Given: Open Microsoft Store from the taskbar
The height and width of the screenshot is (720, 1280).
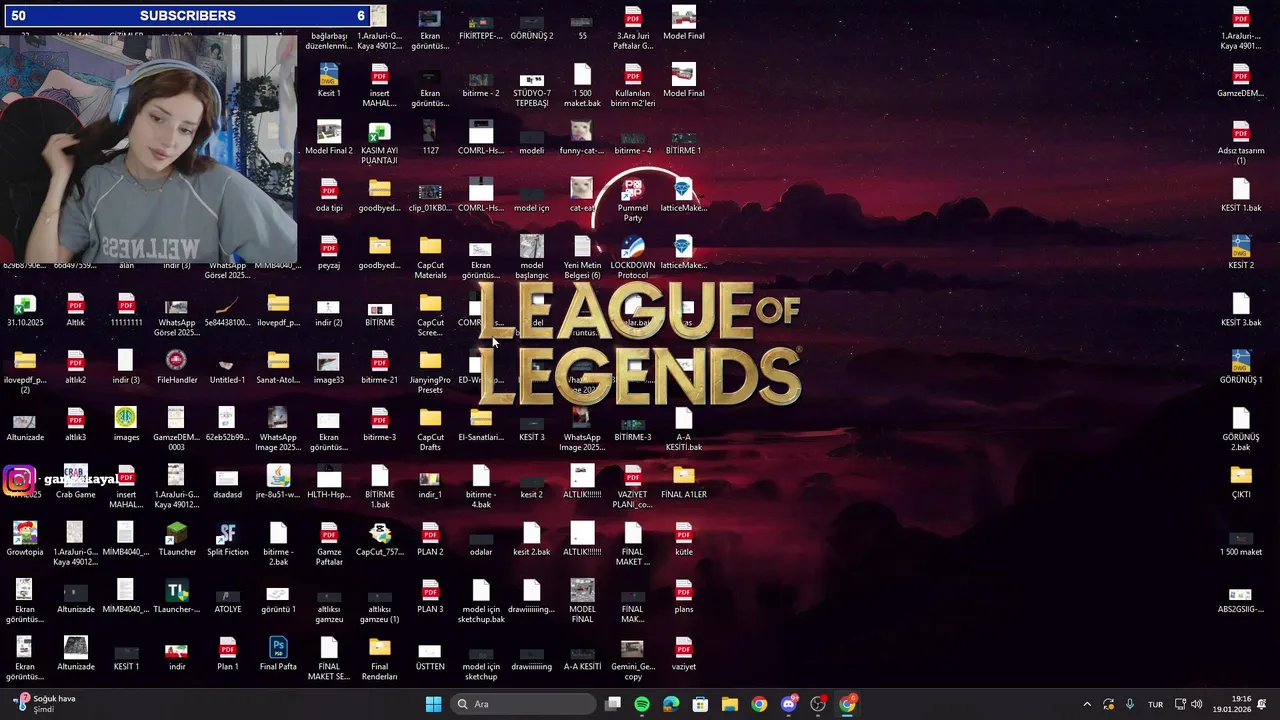Looking at the screenshot, I should (x=700, y=704).
